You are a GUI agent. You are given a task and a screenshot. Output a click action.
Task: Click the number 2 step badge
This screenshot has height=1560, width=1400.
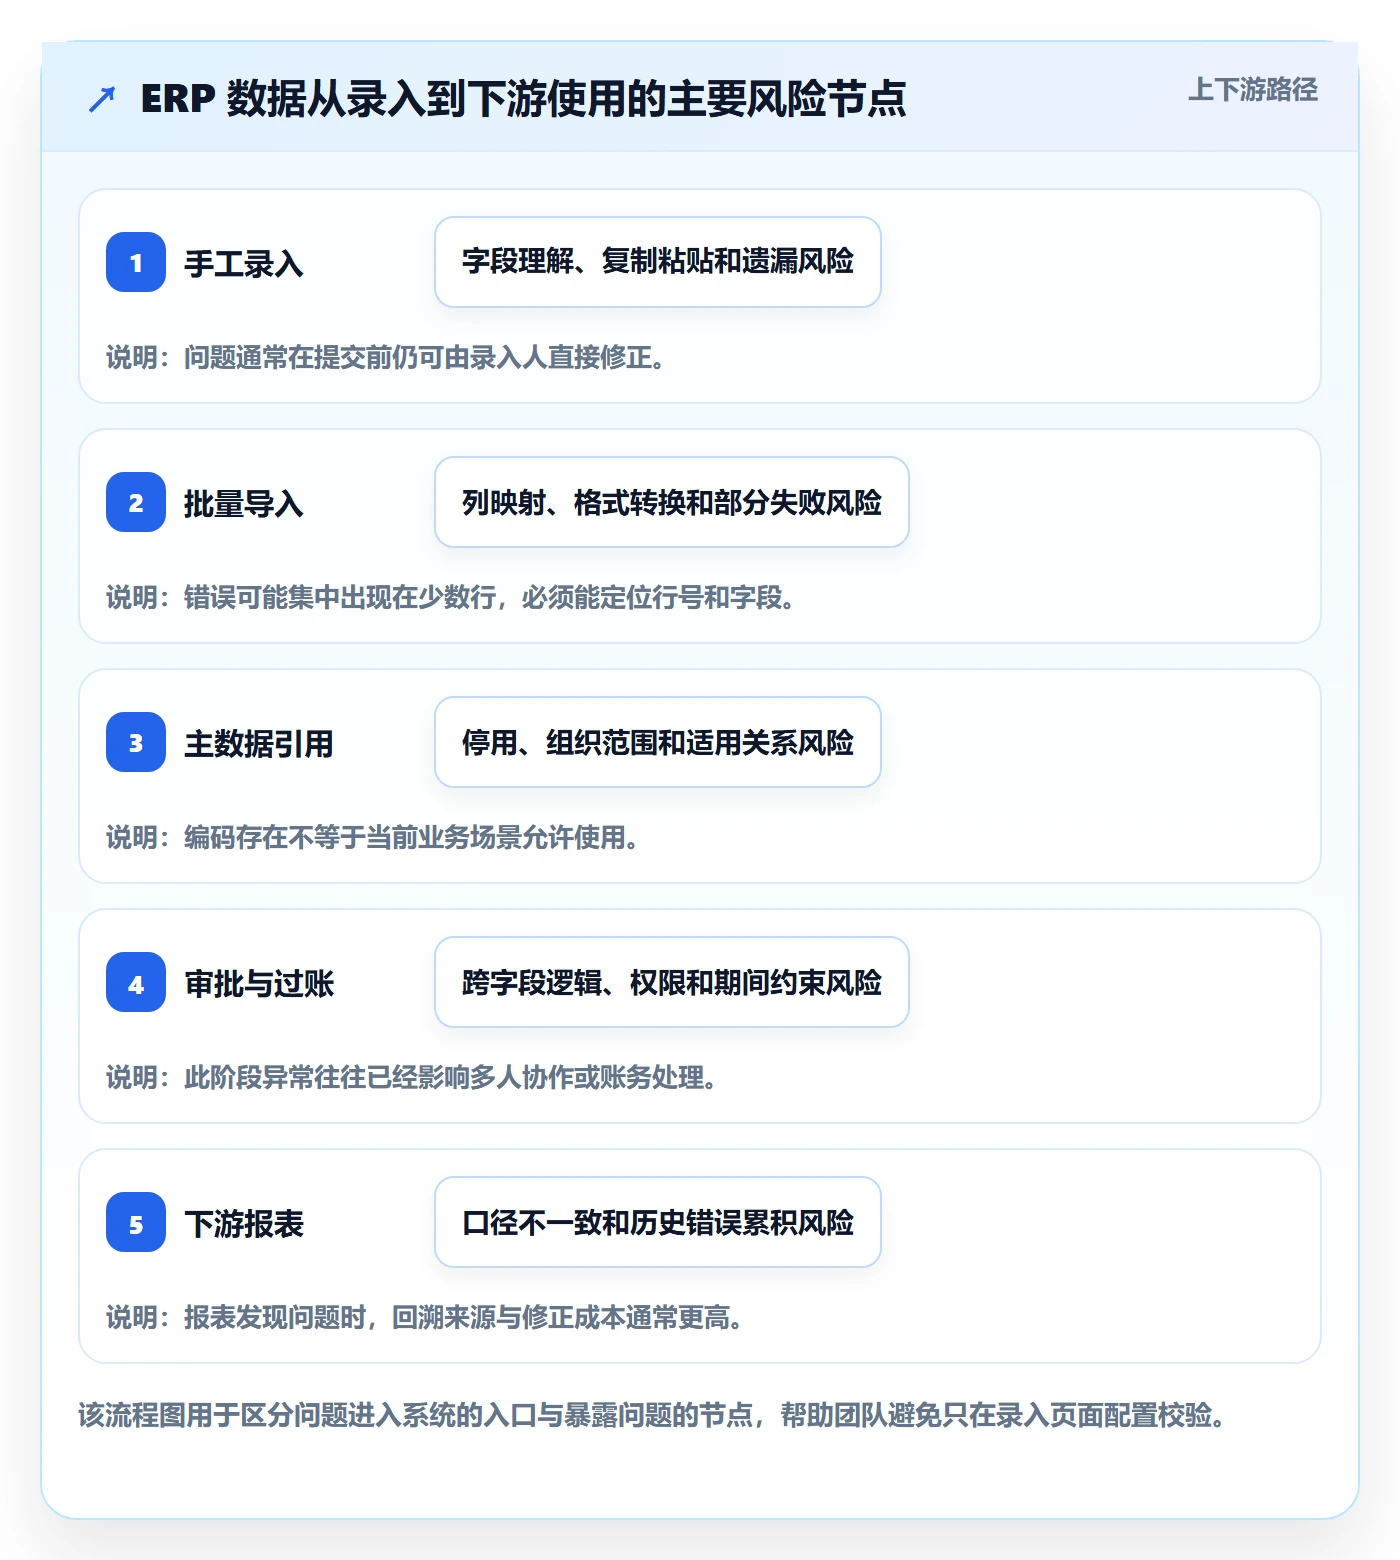tap(136, 502)
